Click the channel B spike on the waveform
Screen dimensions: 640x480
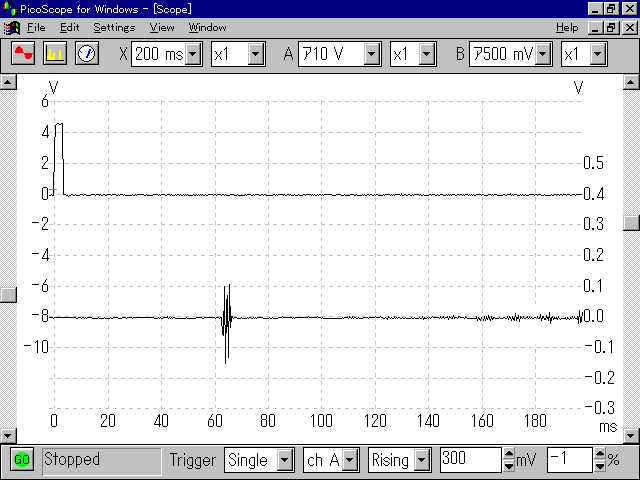(x=227, y=322)
